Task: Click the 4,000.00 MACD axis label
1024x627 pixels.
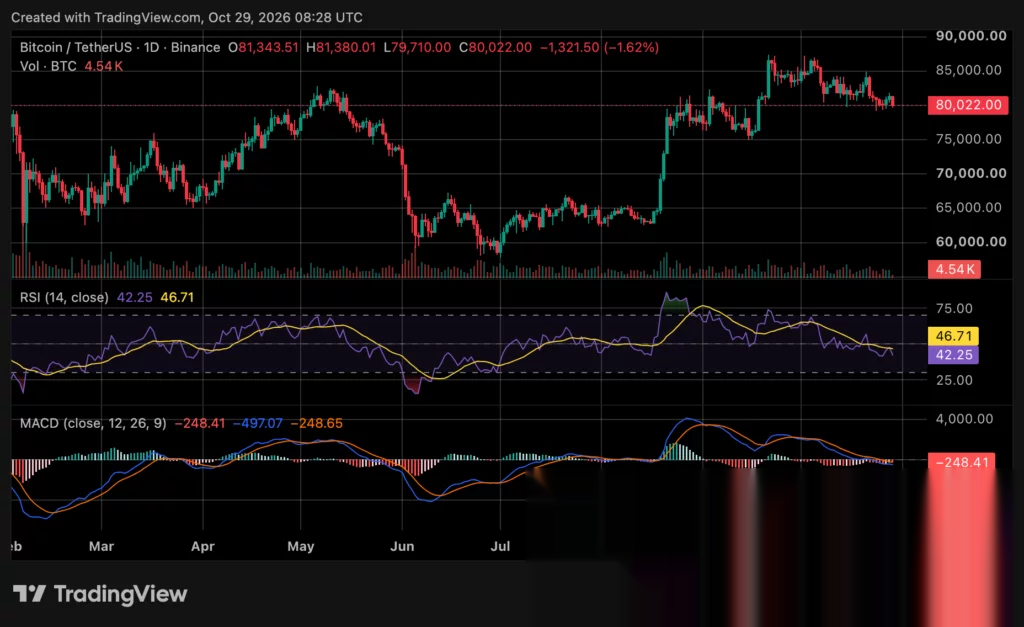Action: click(x=964, y=419)
